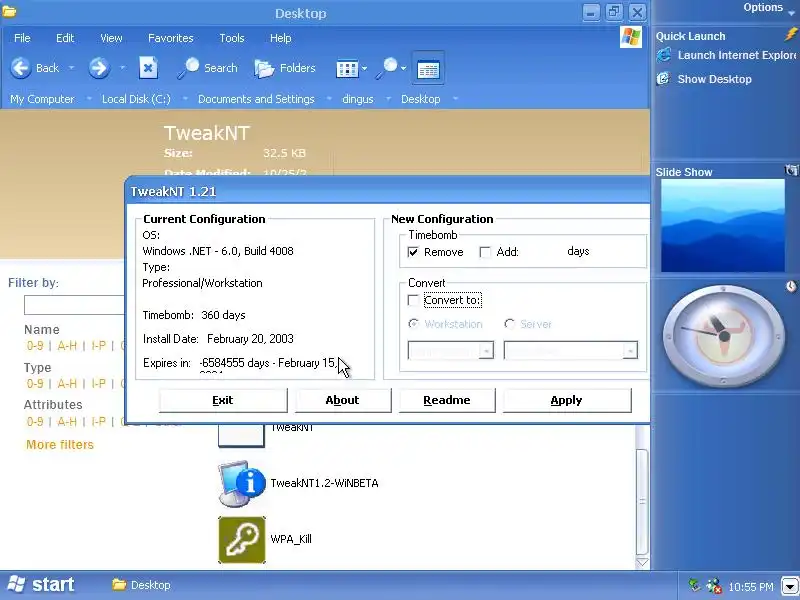
Task: Click the folder icon in Desktop title bar
Action: [9, 11]
